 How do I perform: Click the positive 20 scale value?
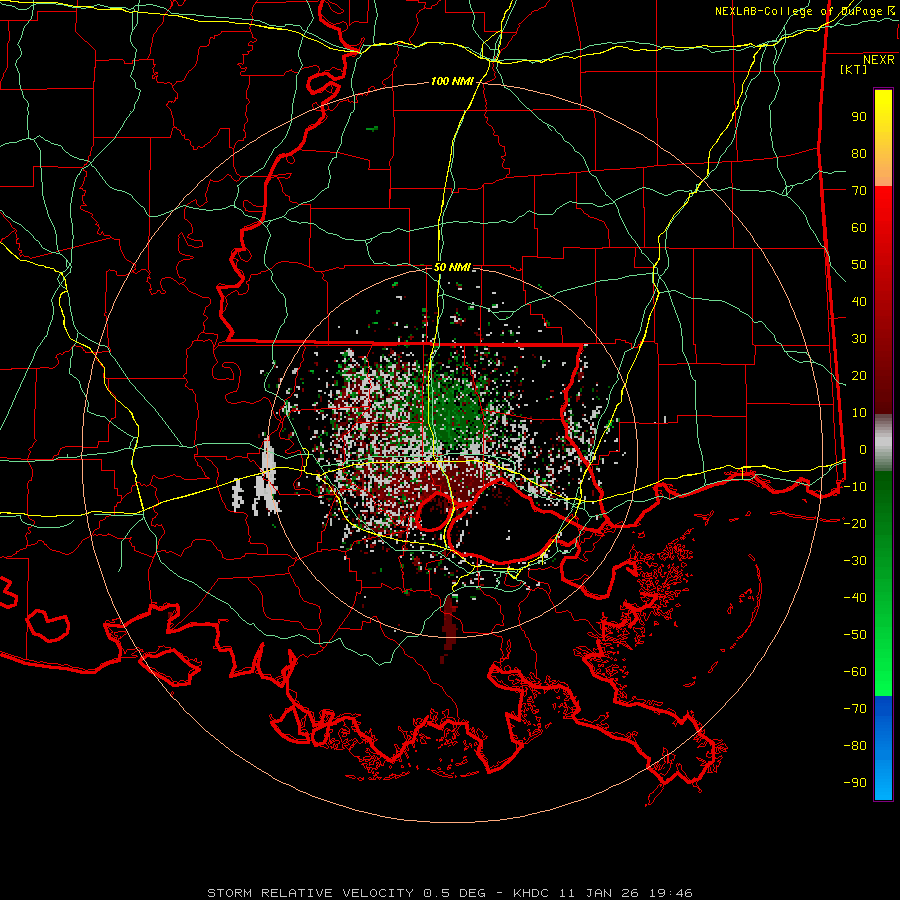click(859, 376)
